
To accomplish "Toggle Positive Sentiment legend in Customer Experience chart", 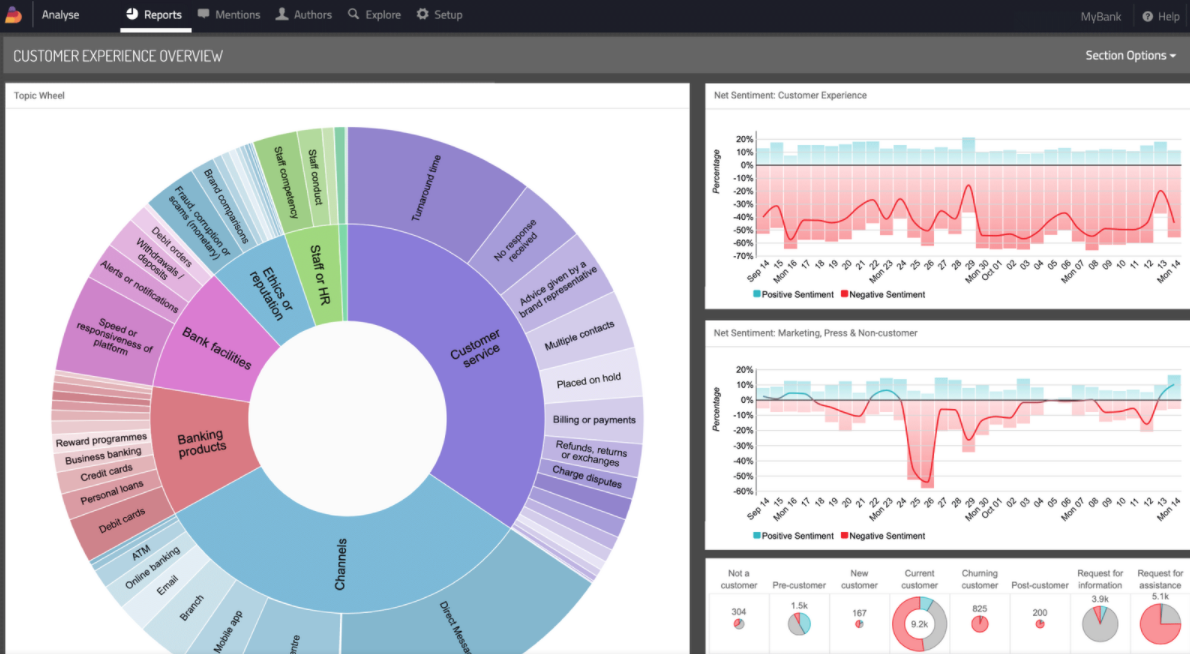I will coord(793,294).
